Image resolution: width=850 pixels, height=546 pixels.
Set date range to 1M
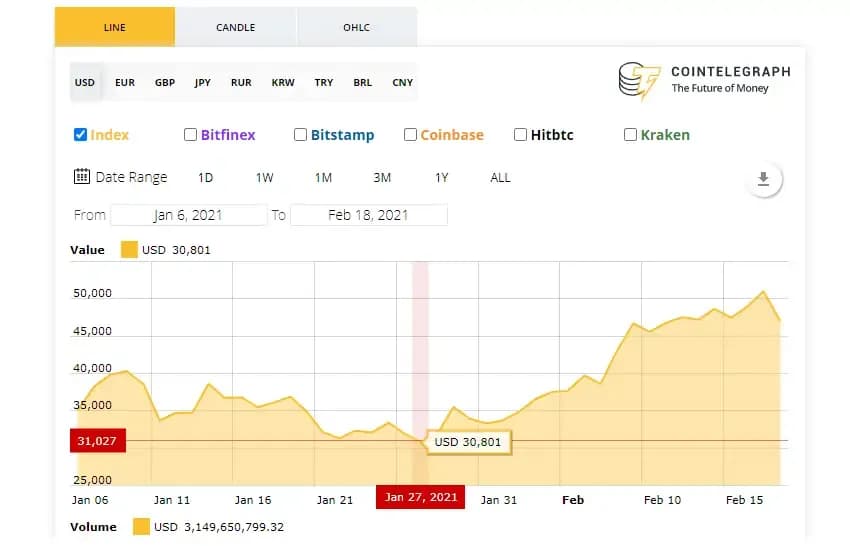[x=323, y=177]
